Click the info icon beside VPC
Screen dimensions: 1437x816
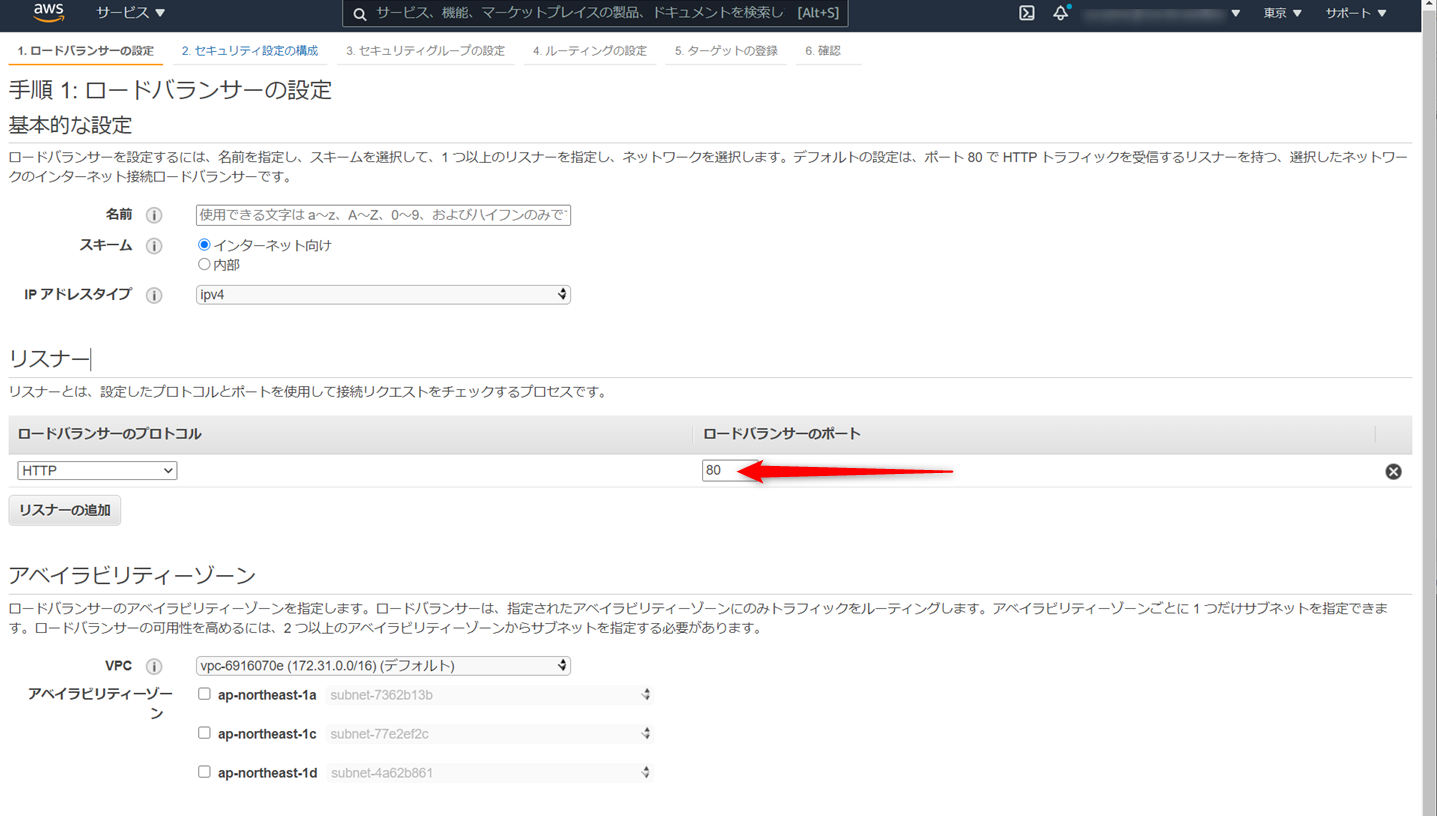(x=154, y=666)
